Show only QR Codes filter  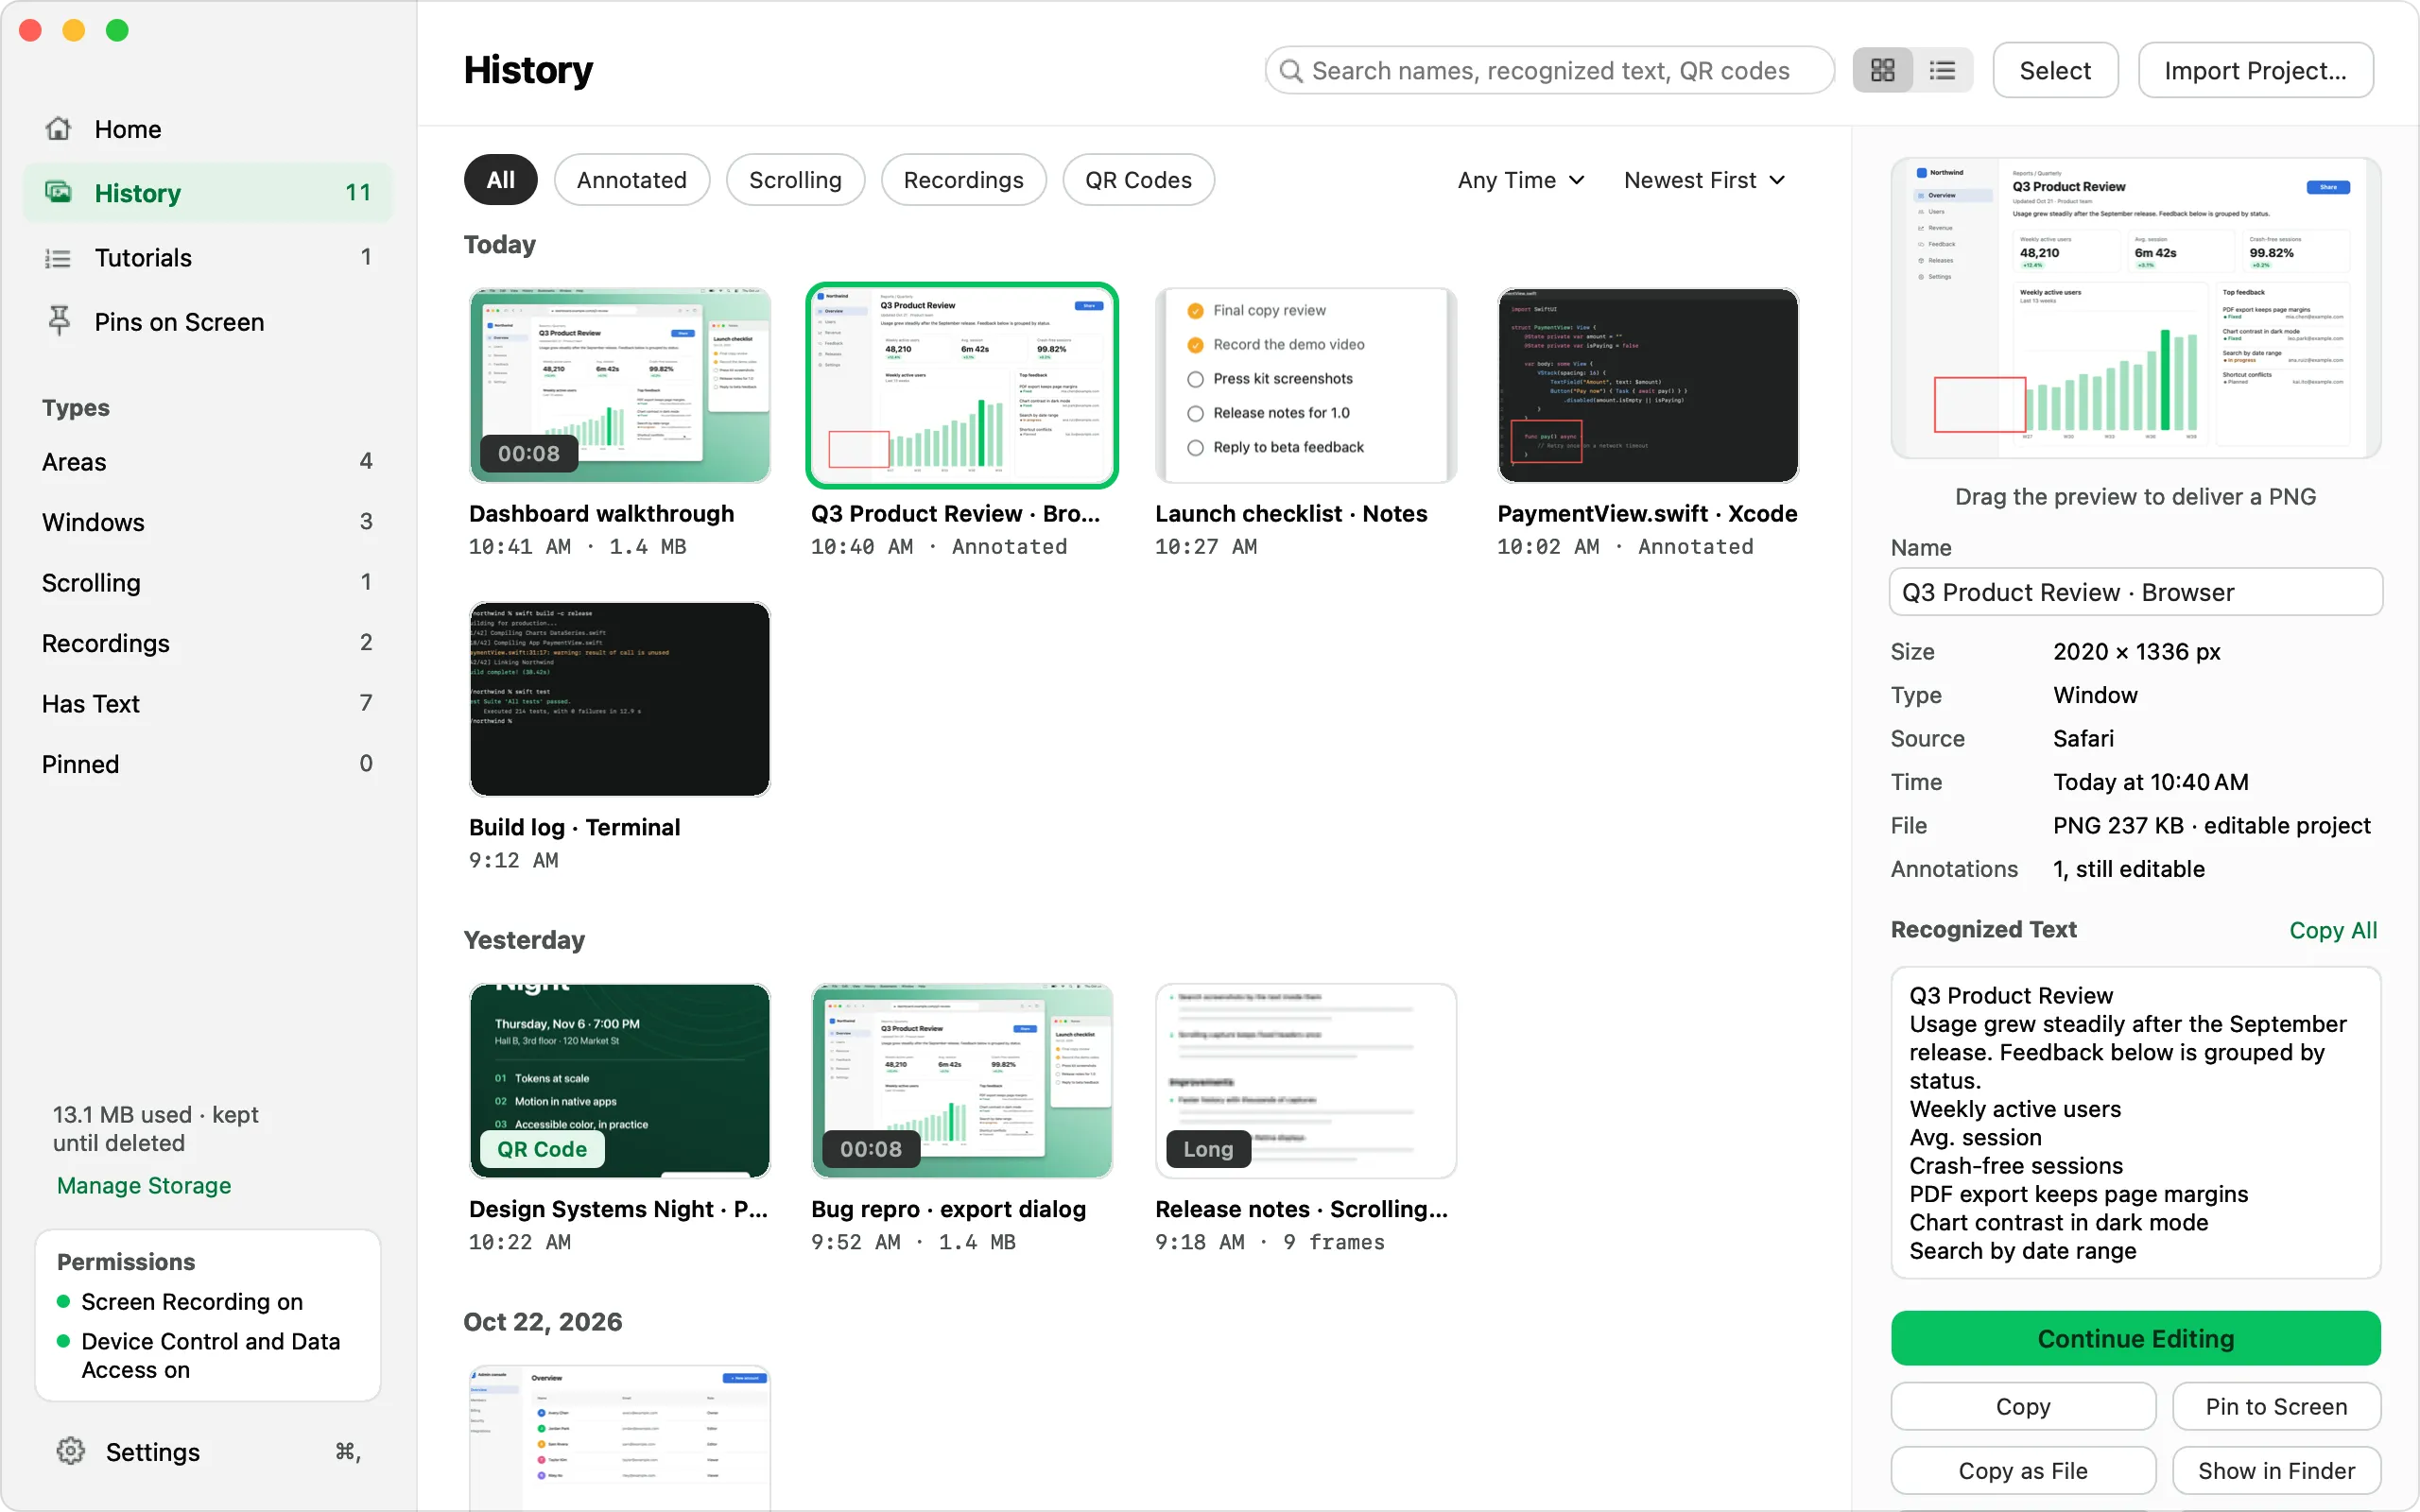point(1138,180)
